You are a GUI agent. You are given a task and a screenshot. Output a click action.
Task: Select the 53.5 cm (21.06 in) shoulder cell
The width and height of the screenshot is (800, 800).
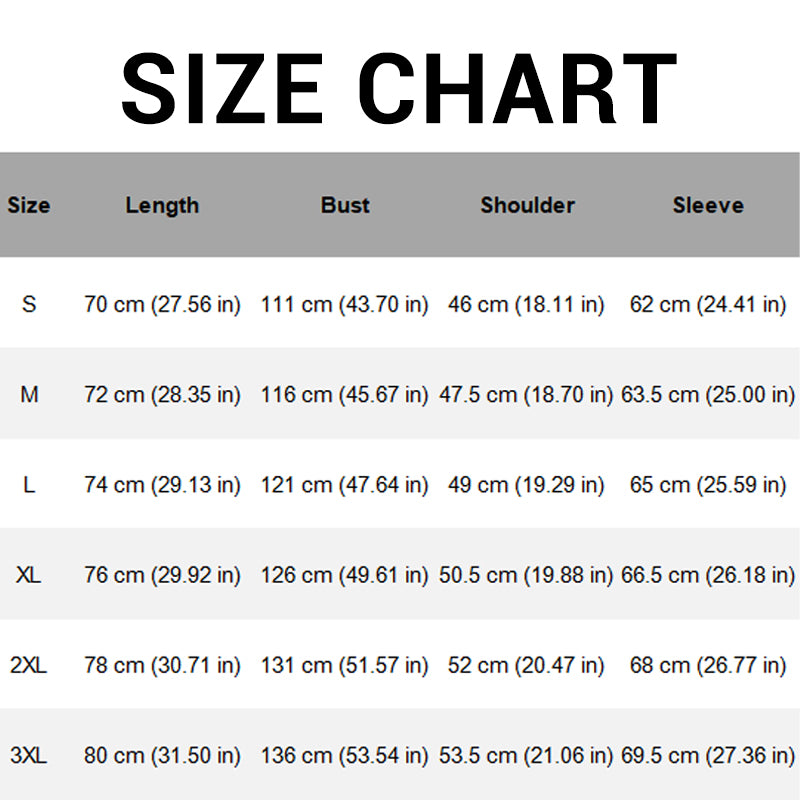[526, 756]
